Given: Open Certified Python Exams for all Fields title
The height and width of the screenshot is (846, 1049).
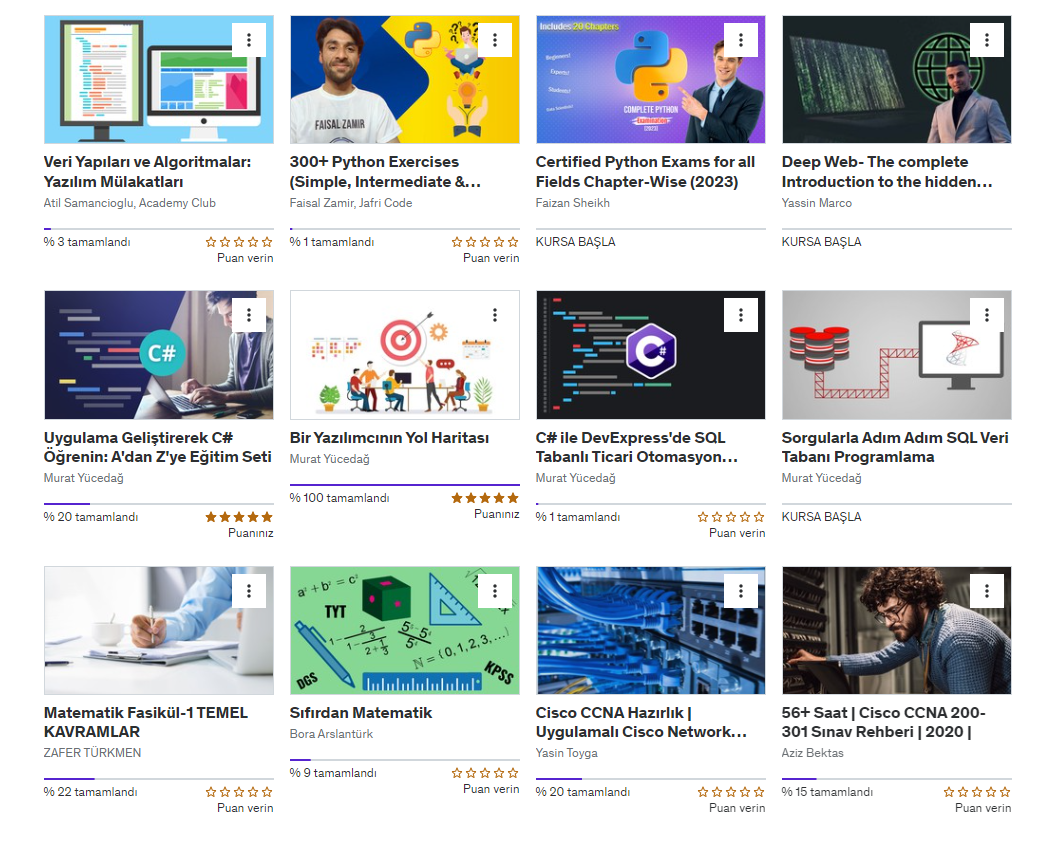Looking at the screenshot, I should pos(645,172).
